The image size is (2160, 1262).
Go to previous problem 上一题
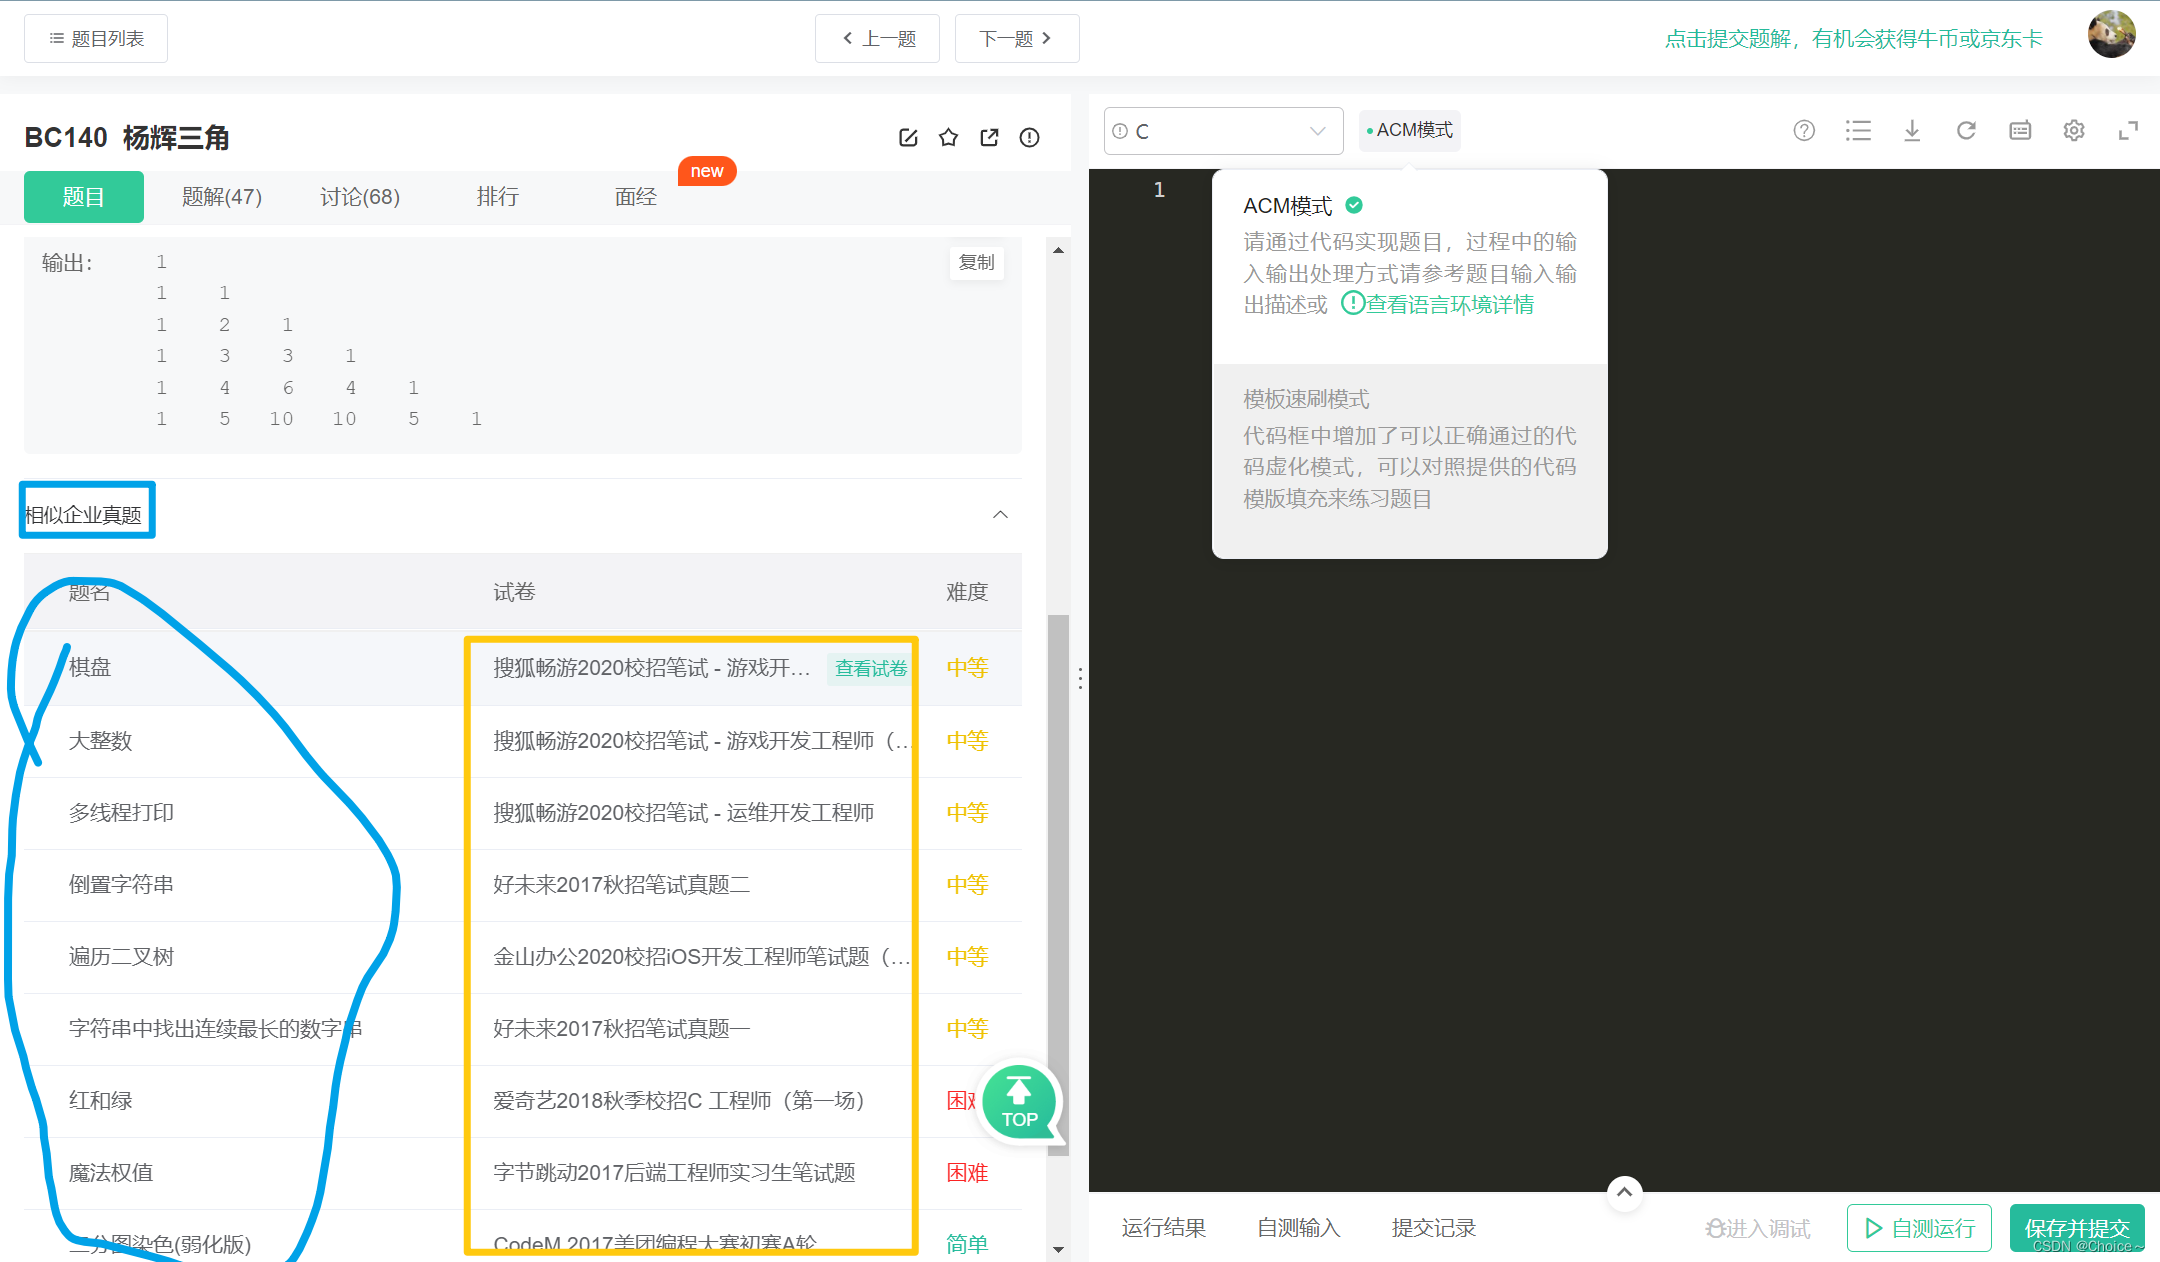click(877, 39)
